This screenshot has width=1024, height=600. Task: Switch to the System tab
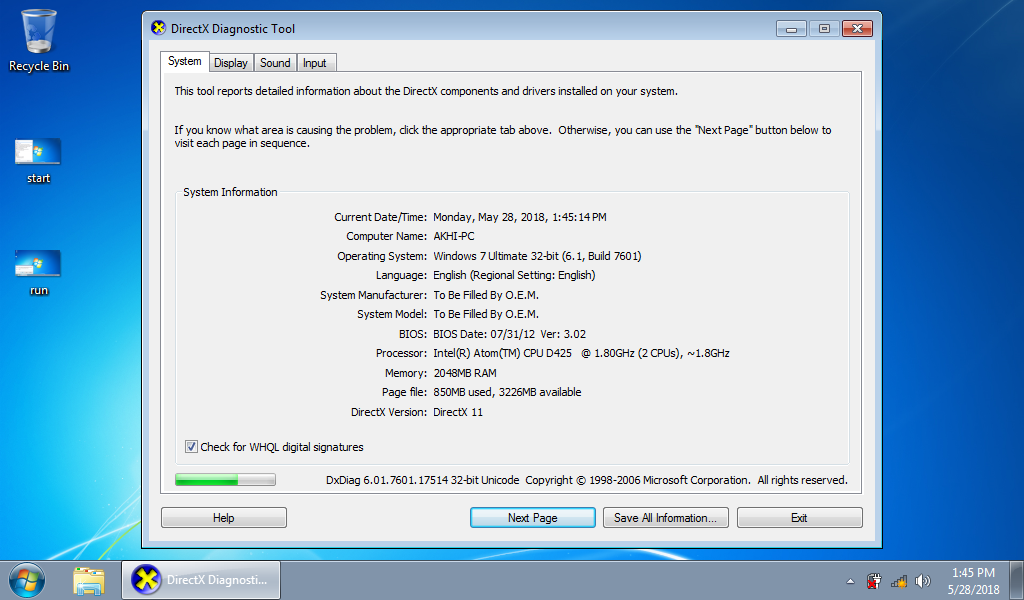(x=185, y=61)
